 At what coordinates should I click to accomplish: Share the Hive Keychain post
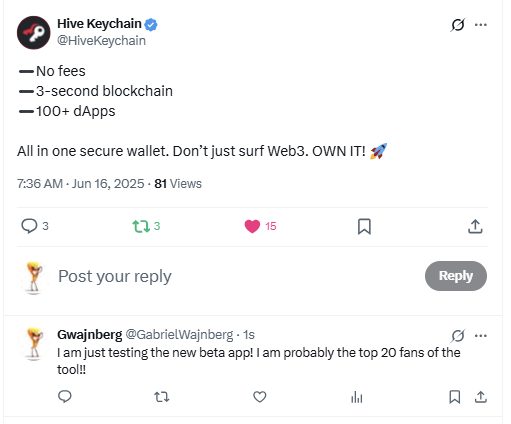475,226
